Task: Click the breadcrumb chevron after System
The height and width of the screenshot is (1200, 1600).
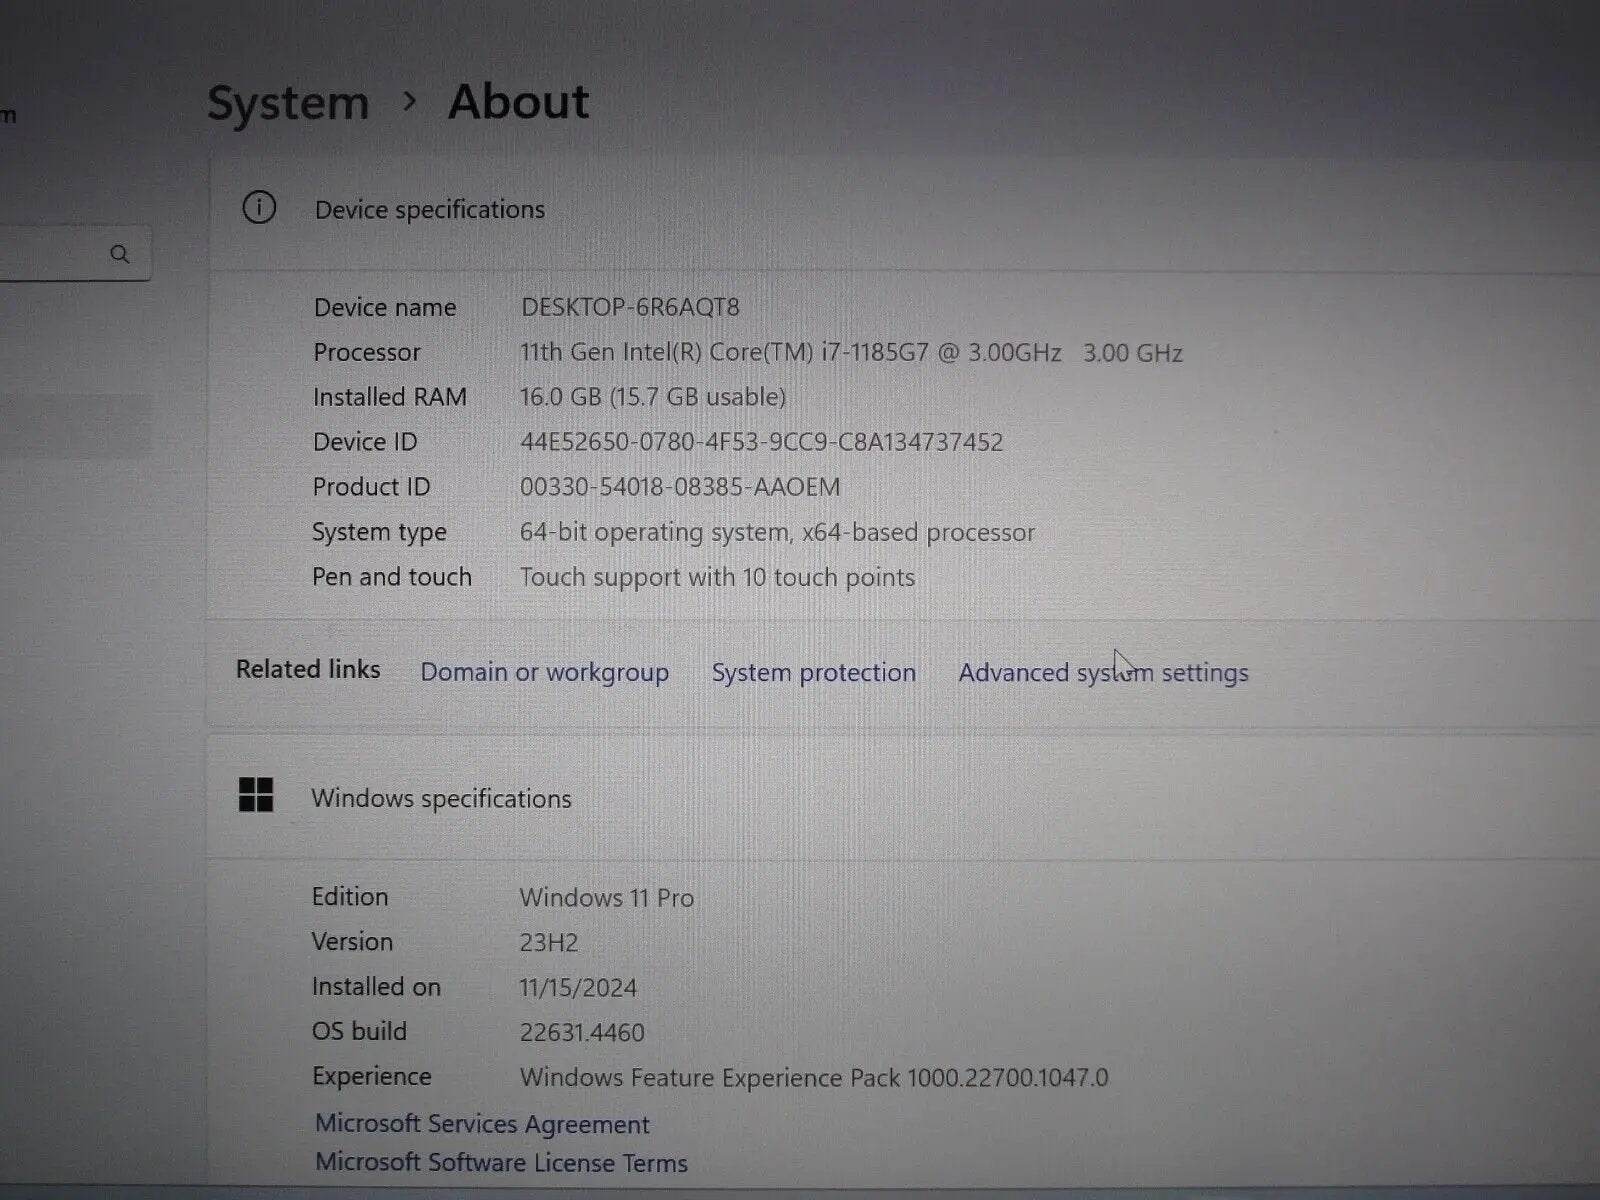Action: 409,101
